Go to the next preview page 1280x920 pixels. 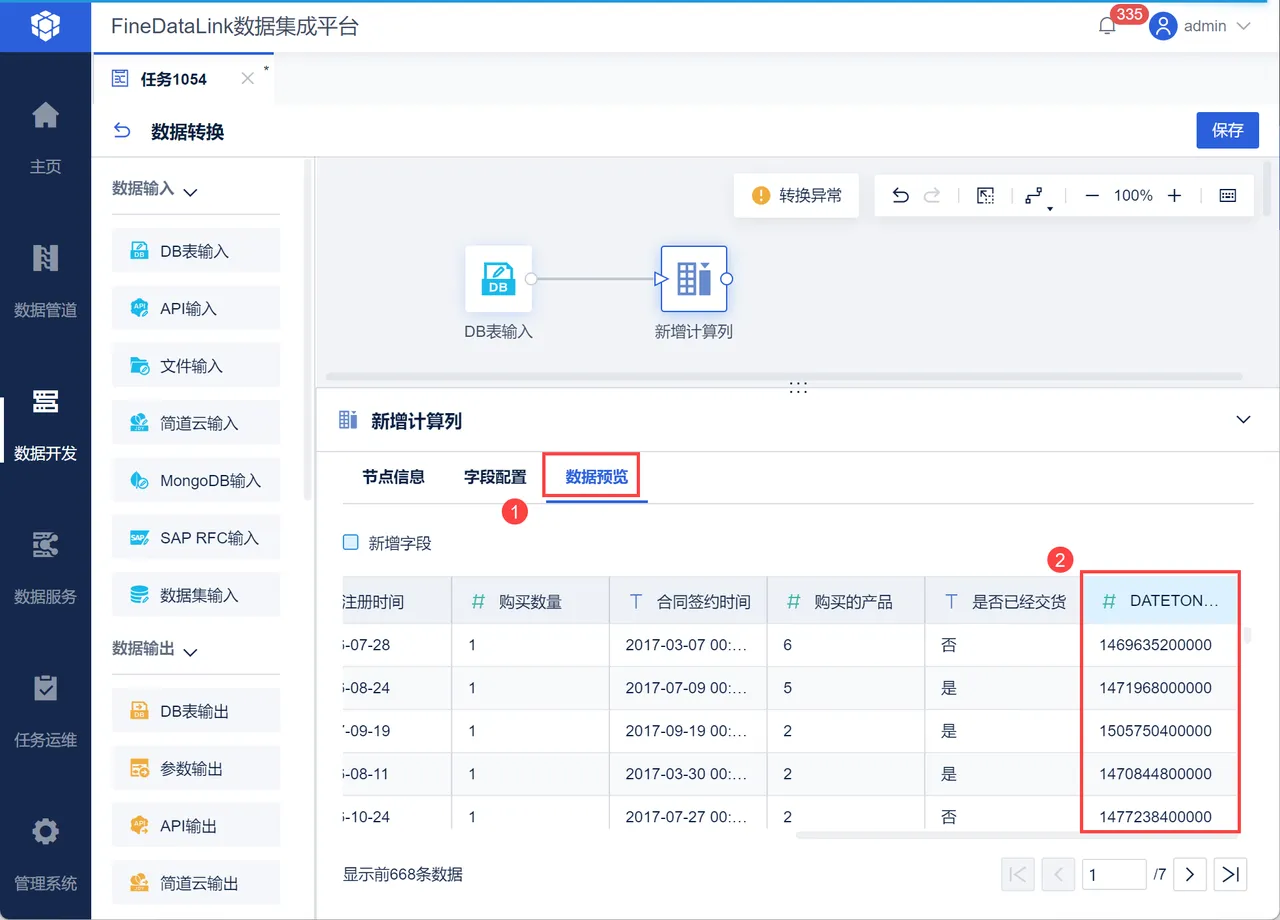1189,875
